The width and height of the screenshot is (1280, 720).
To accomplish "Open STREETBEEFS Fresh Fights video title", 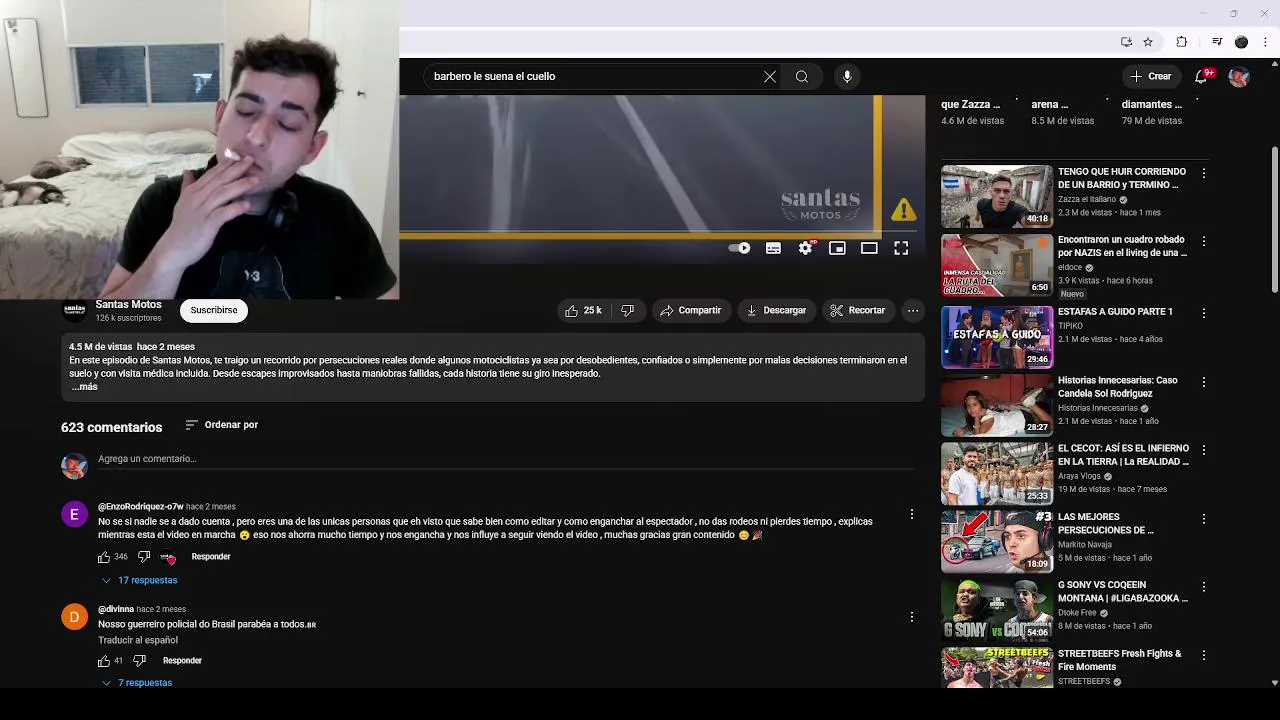I will (x=1120, y=660).
